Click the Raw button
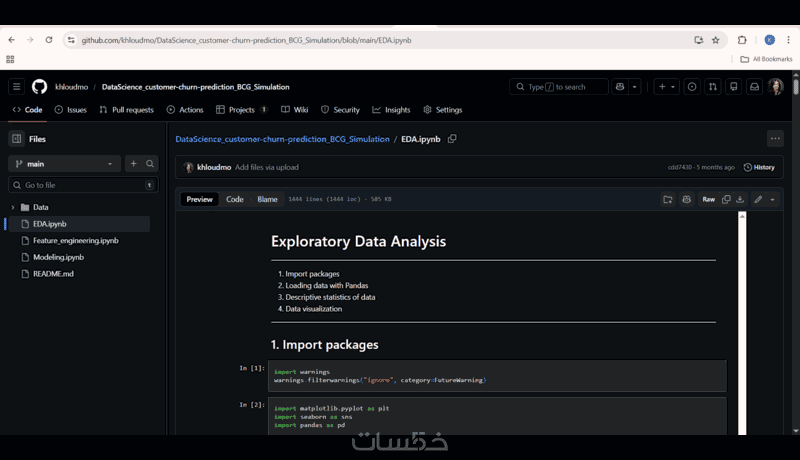This screenshot has width=800, height=460. (708, 199)
